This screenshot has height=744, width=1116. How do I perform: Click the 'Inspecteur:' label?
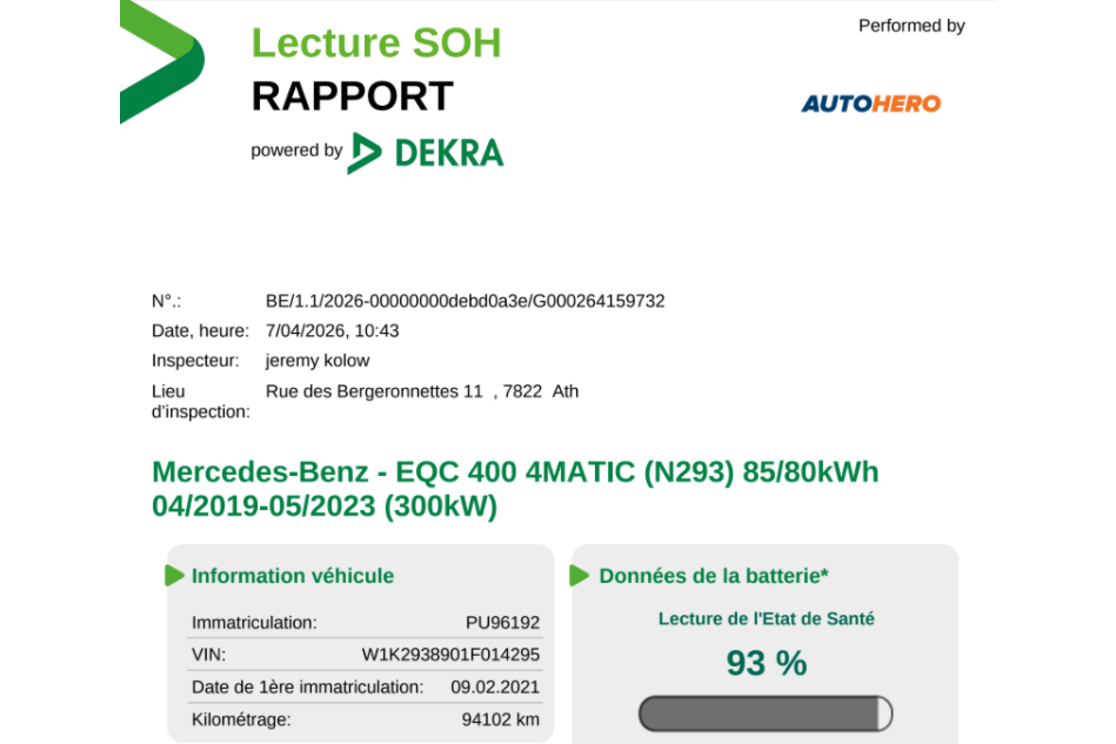196,361
